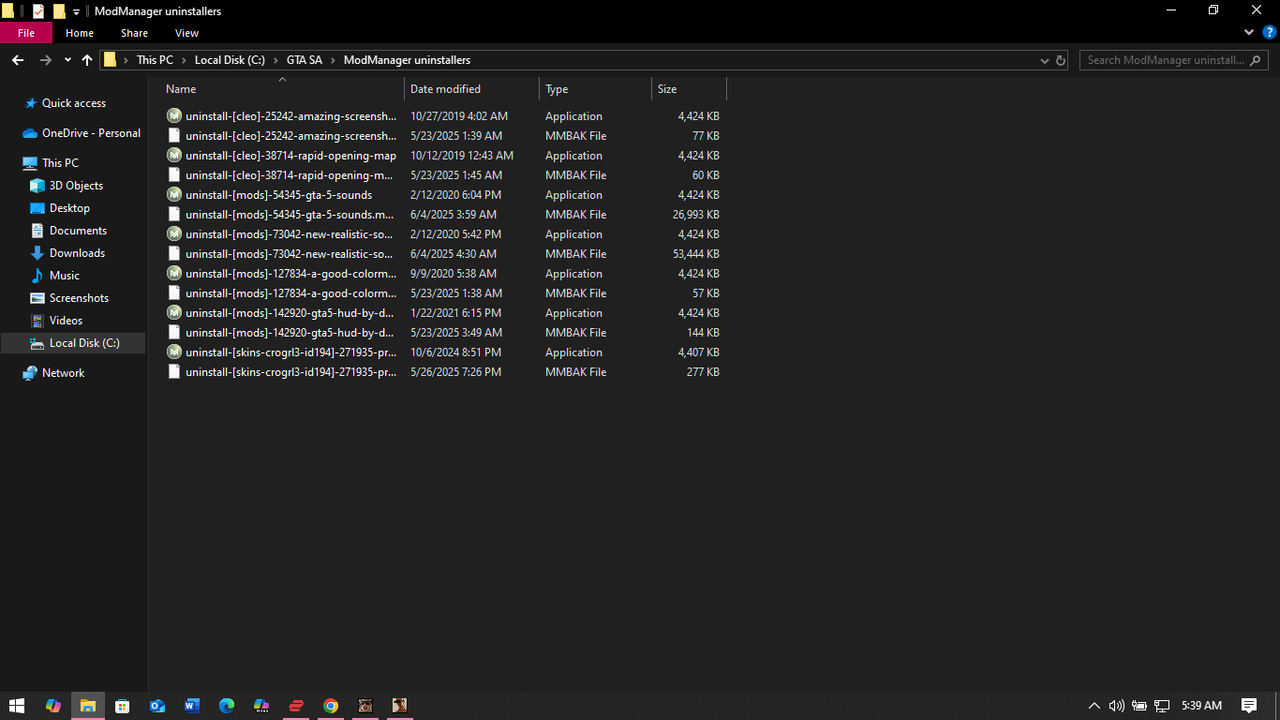The width and height of the screenshot is (1280, 720).
Task: Expand chevron after GTA SA in breadcrumb
Action: tap(333, 60)
